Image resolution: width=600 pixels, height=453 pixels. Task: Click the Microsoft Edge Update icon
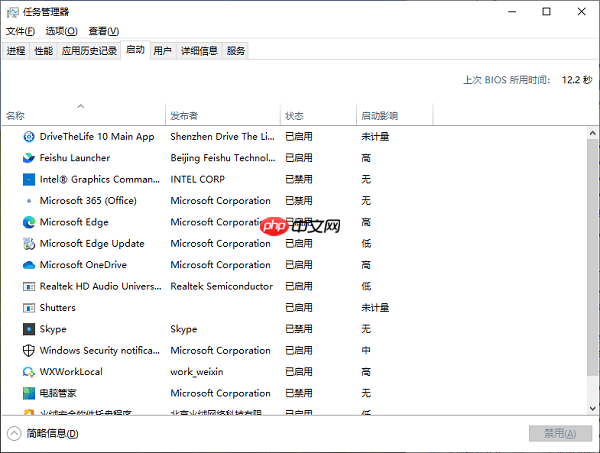coord(29,244)
